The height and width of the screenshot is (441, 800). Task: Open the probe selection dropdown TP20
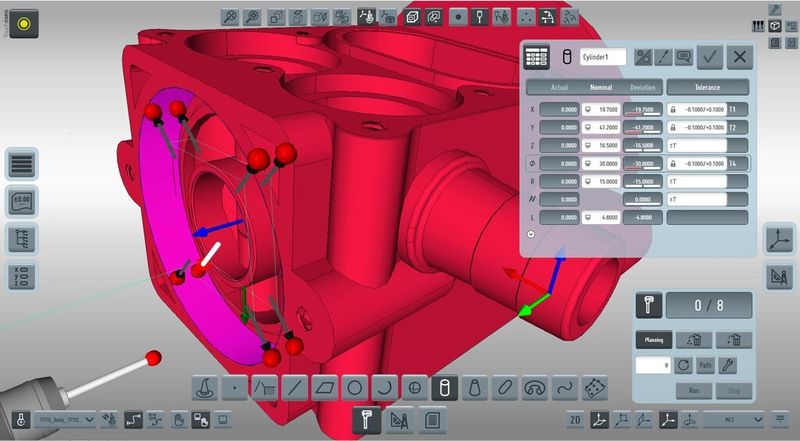pyautogui.click(x=65, y=420)
